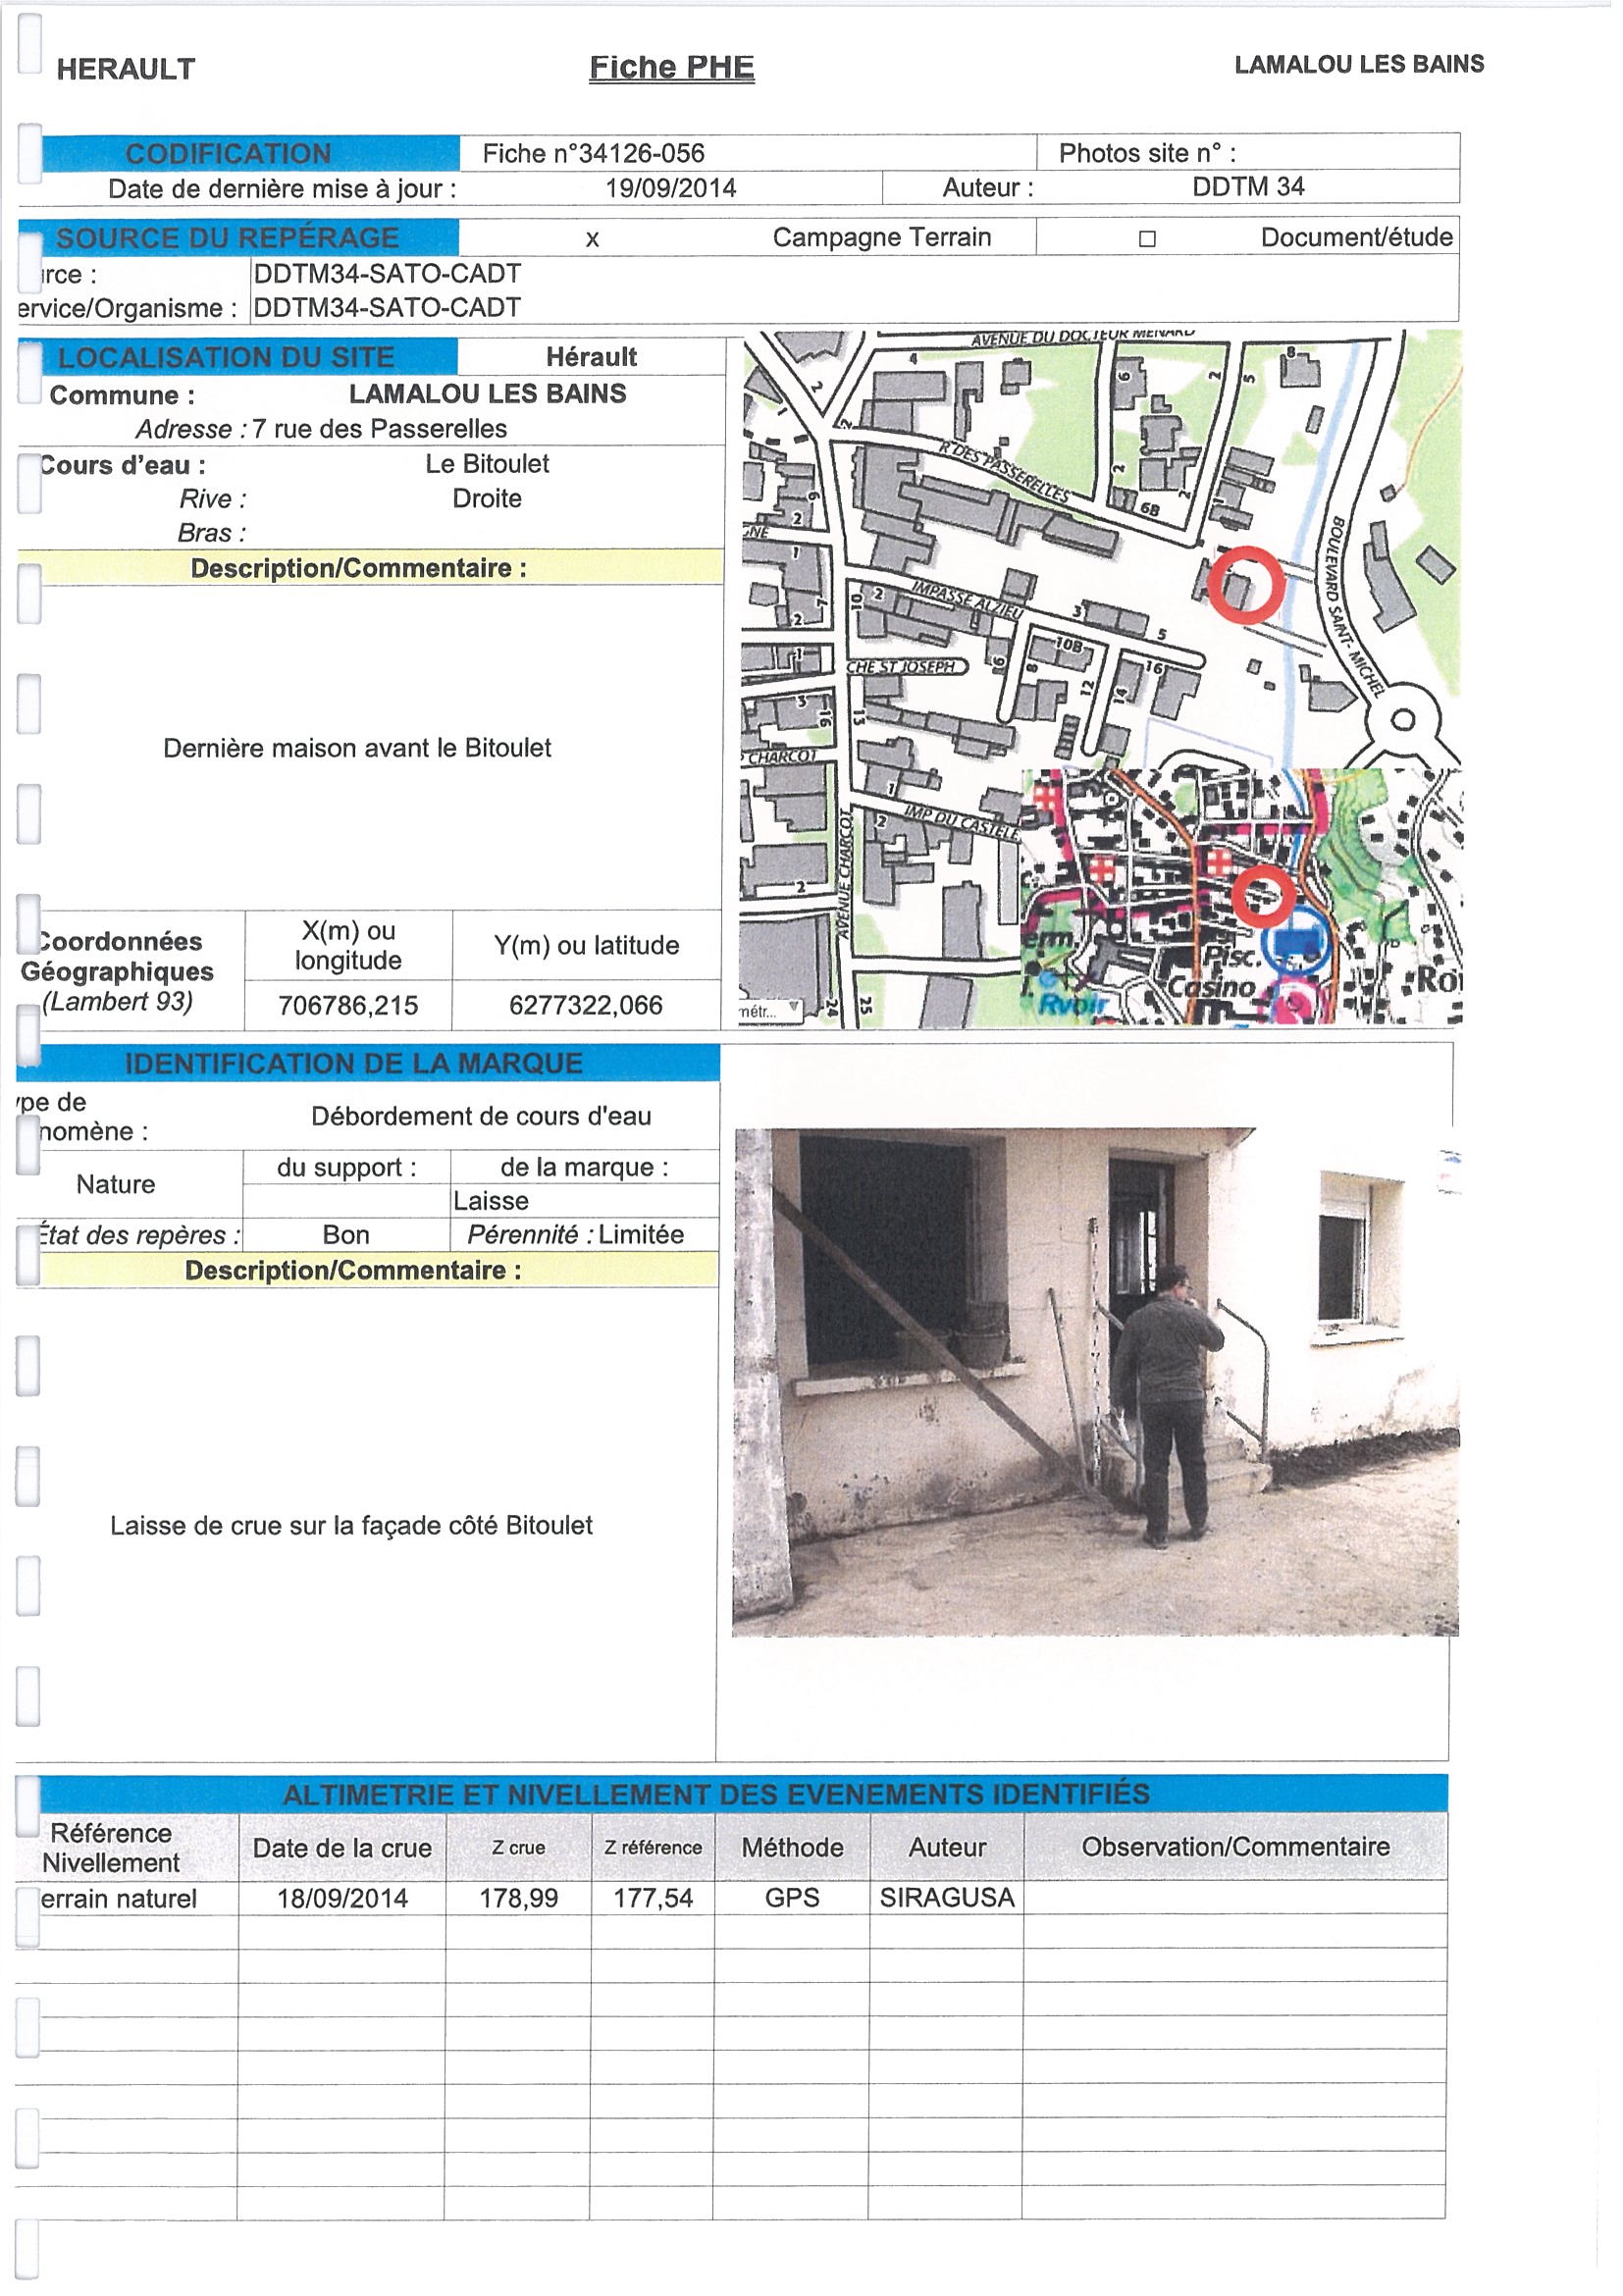Screen dimensions: 1623x2296
Task: Click the phenomenon value 'Débordement de cours d'eau'
Action: pyautogui.click(x=484, y=1124)
